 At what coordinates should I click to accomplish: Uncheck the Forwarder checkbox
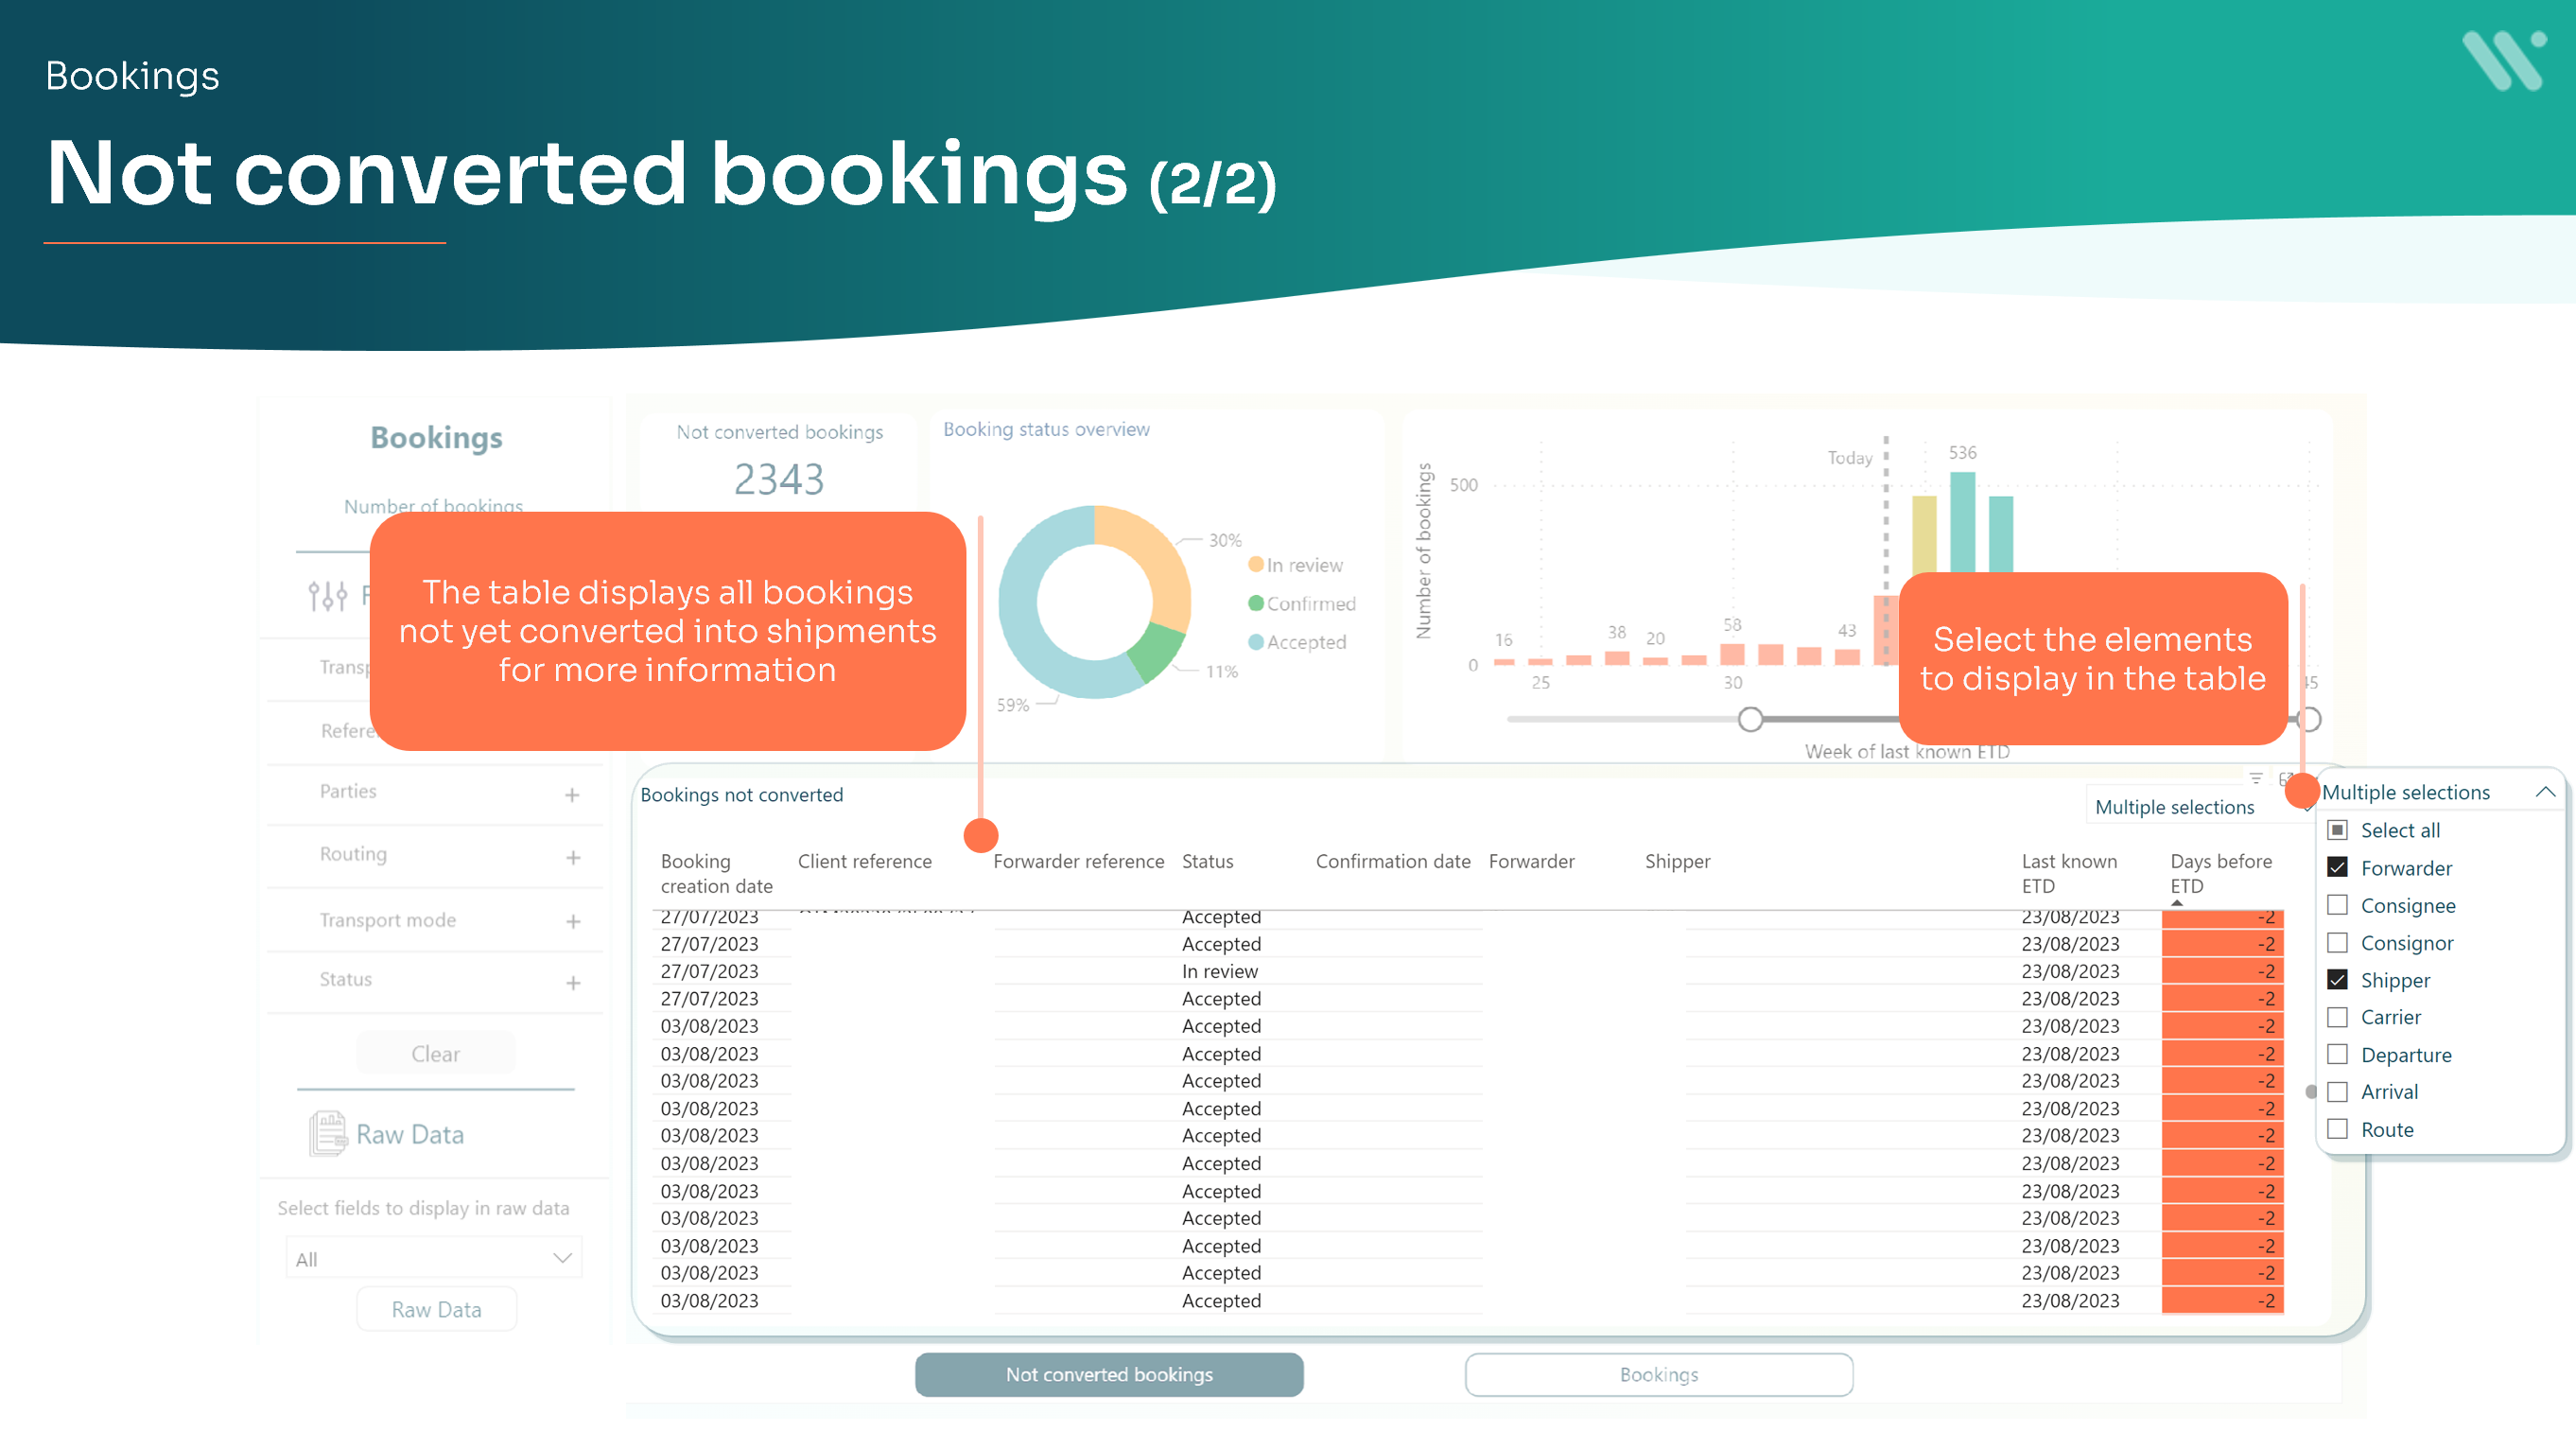coord(2339,867)
